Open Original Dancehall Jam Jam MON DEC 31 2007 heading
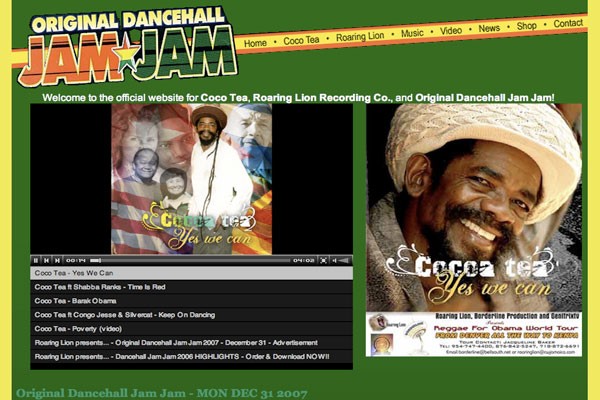The width and height of the screenshot is (600, 400). click(x=161, y=393)
